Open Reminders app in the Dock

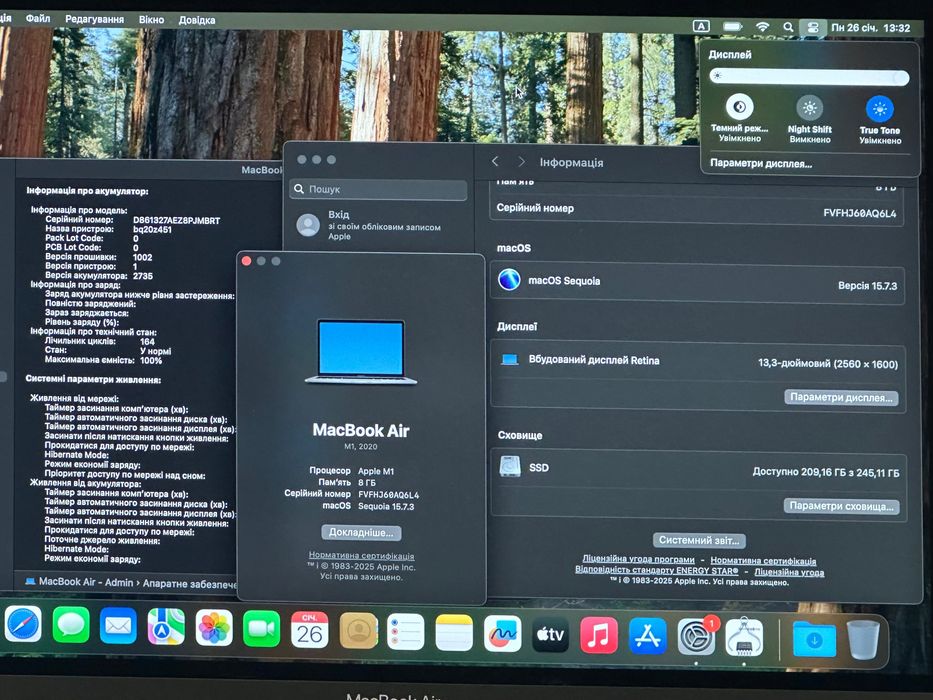point(406,632)
